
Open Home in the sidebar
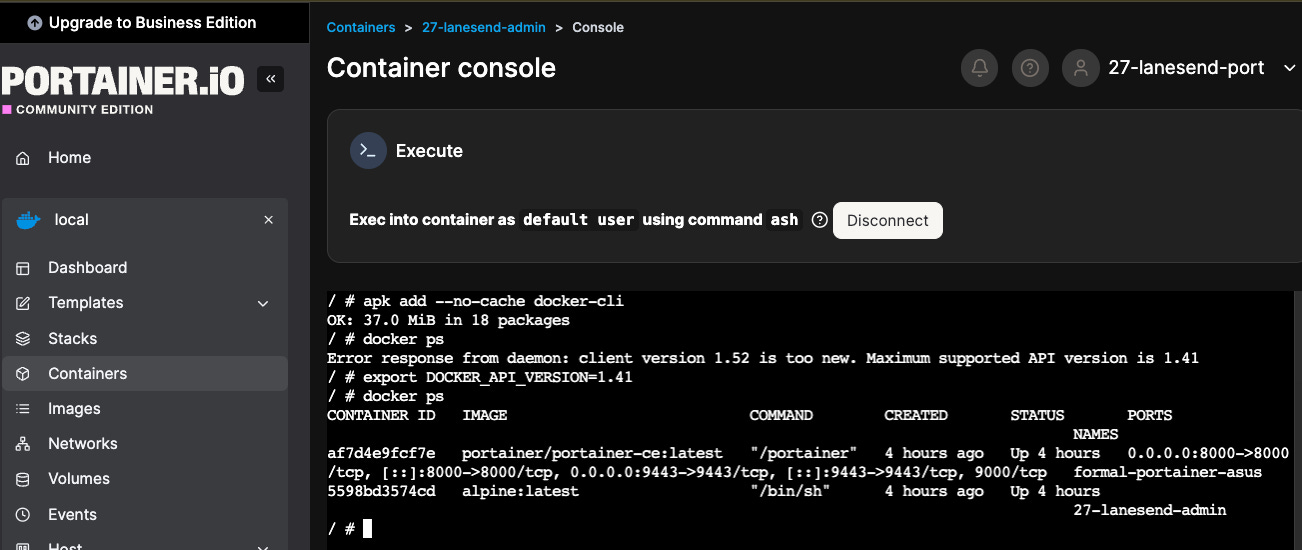(144, 158)
